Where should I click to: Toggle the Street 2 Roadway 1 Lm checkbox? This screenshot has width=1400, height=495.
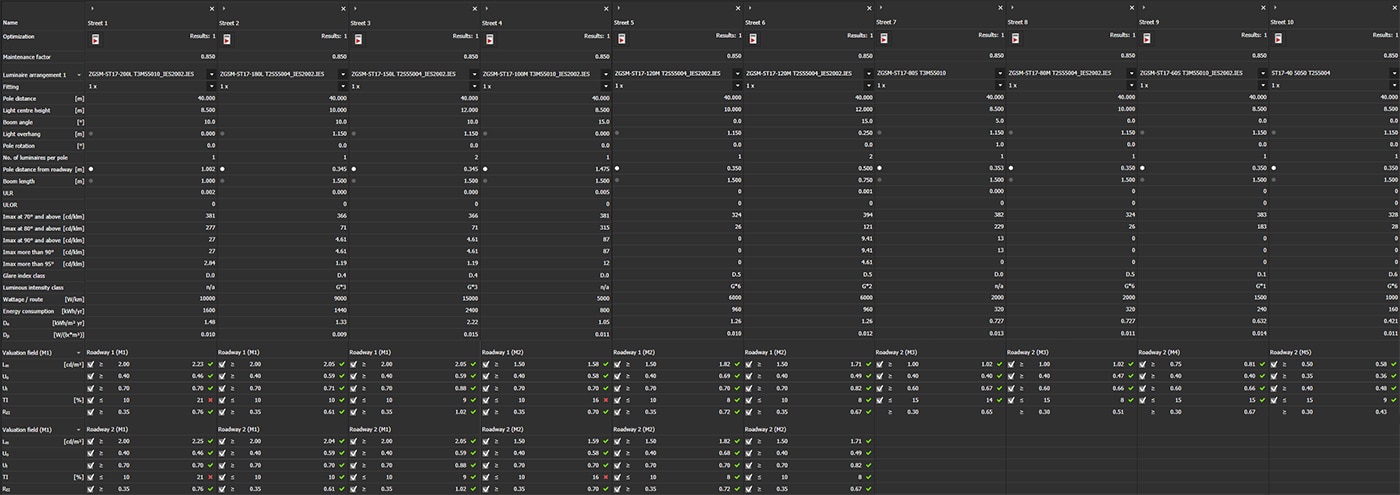(224, 365)
